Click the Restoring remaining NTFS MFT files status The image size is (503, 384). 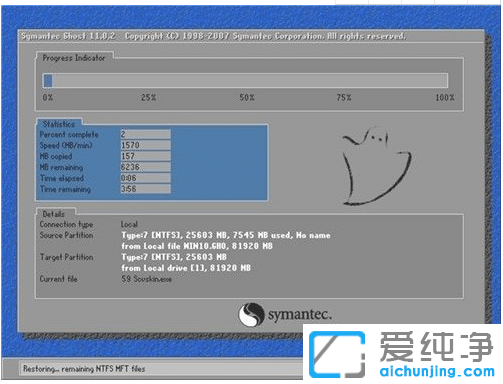click(84, 369)
